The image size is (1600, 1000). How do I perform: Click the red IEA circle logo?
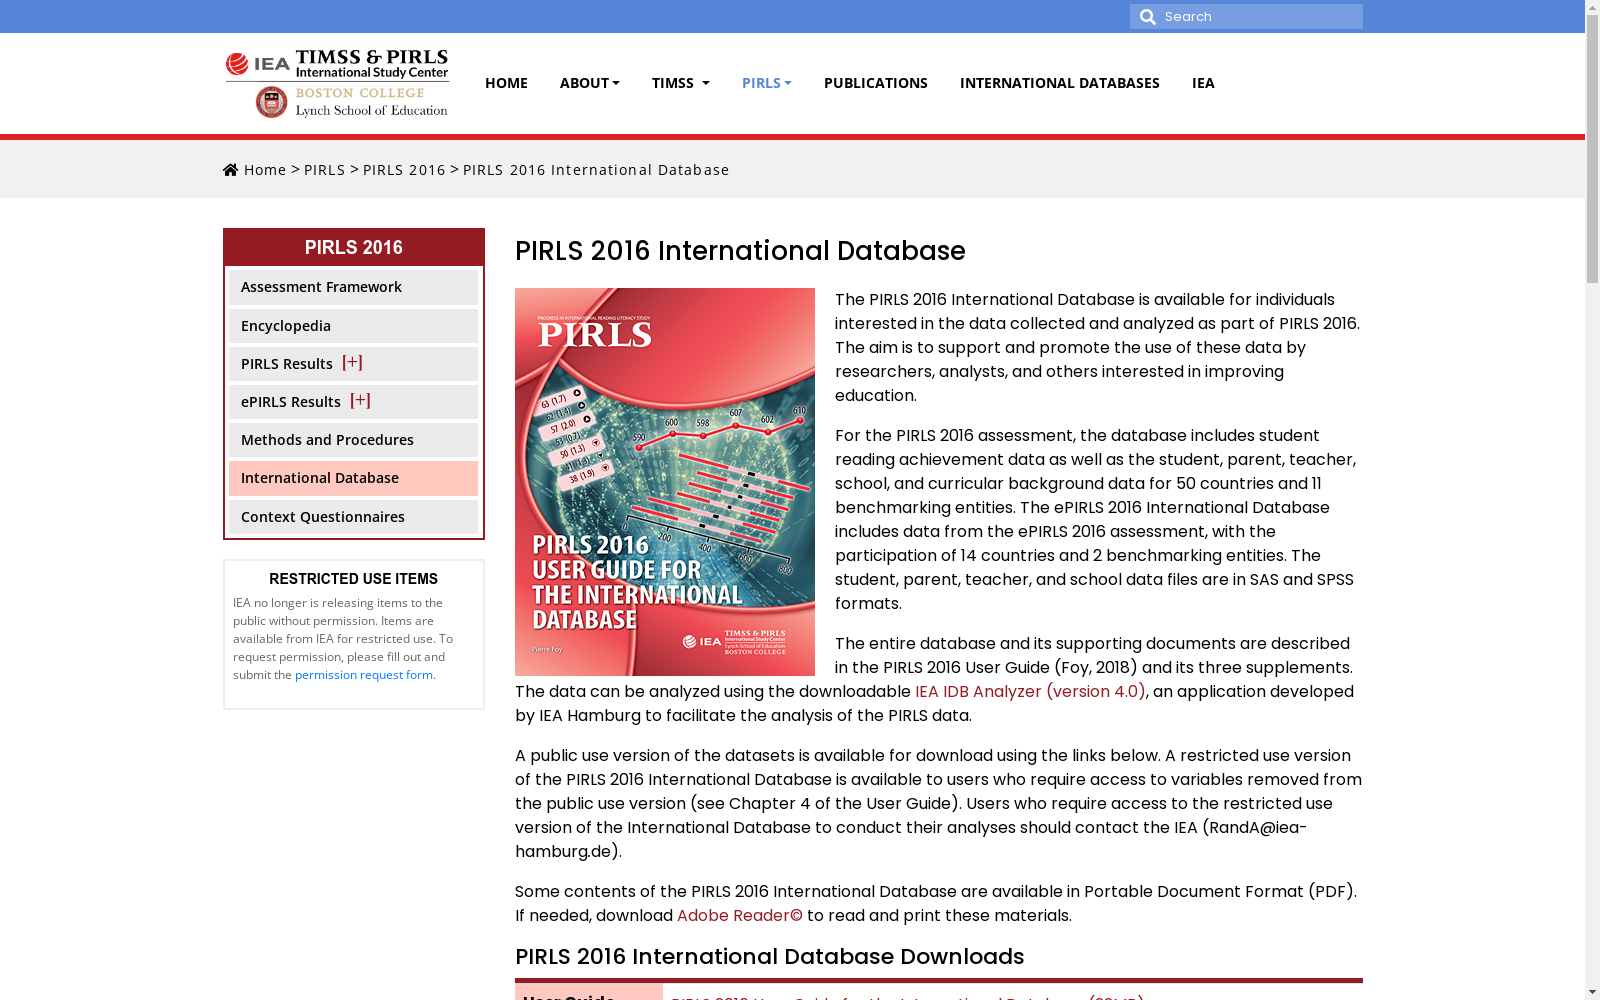tap(237, 61)
